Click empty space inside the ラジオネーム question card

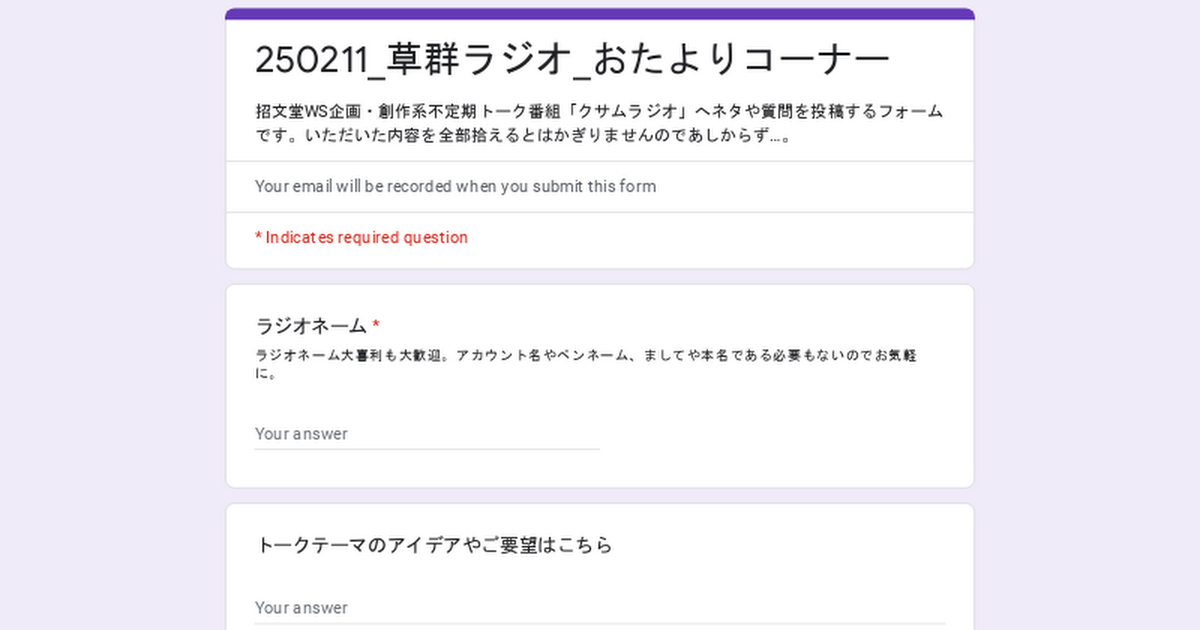780,440
